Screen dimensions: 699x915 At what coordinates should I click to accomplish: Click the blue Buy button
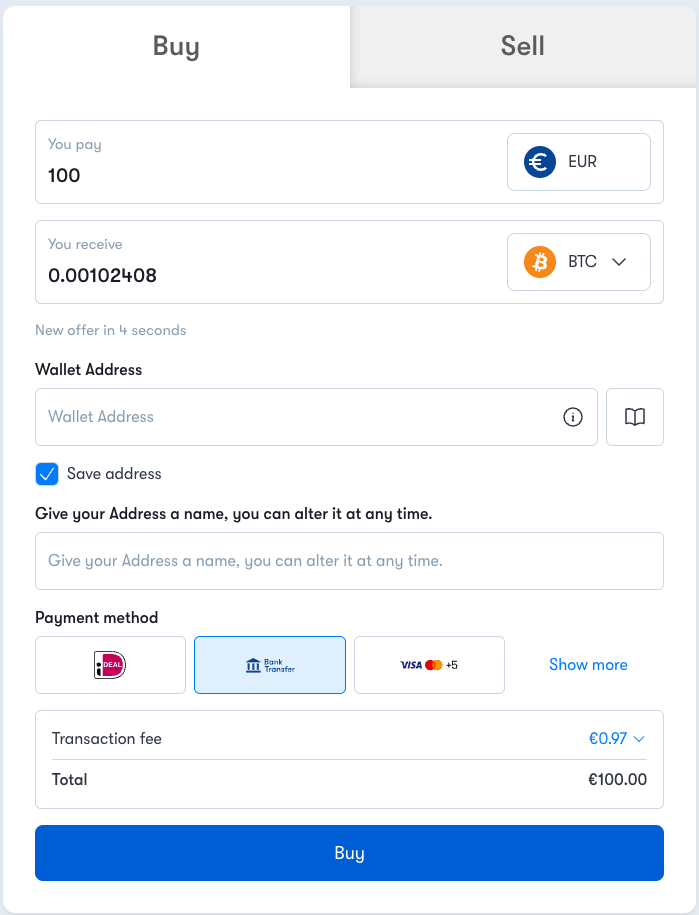coord(350,853)
